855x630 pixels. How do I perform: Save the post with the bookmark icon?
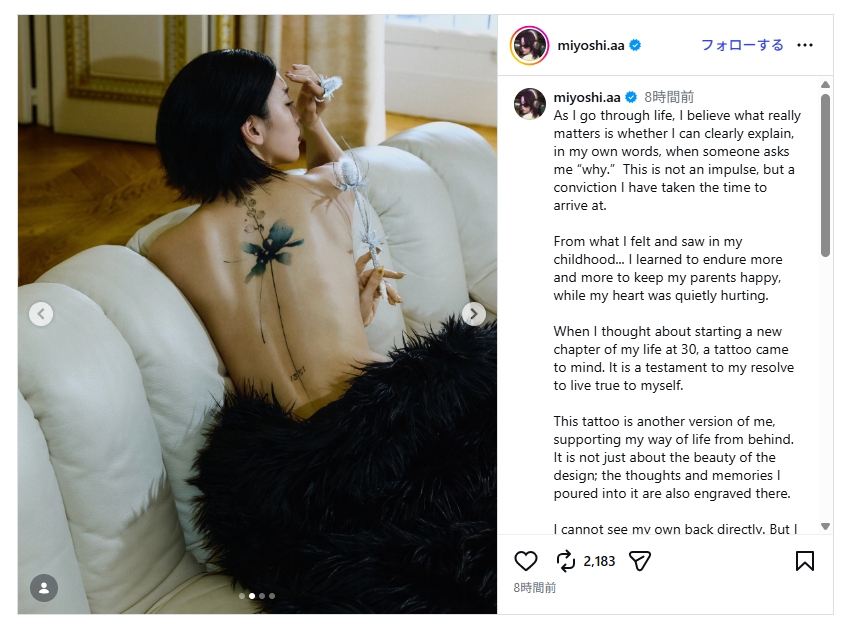pyautogui.click(x=805, y=561)
